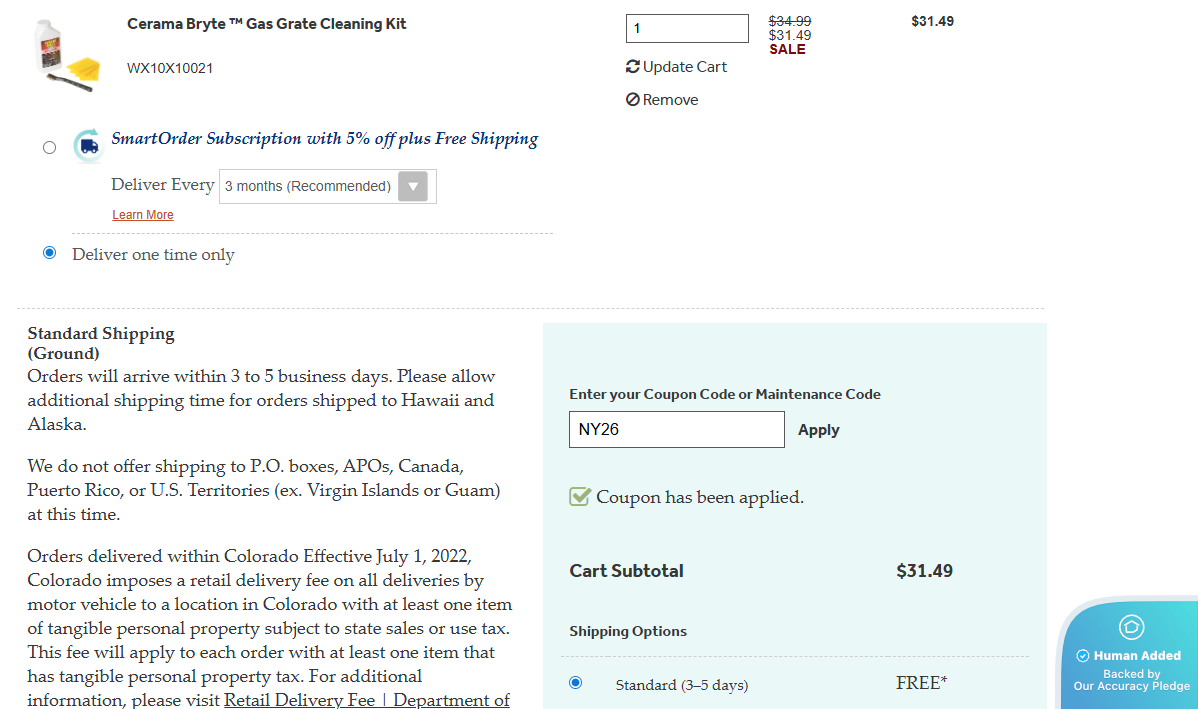Viewport: 1198px width, 709px height.
Task: Click the Cerama Bryte kit product thumbnail
Action: (x=64, y=56)
